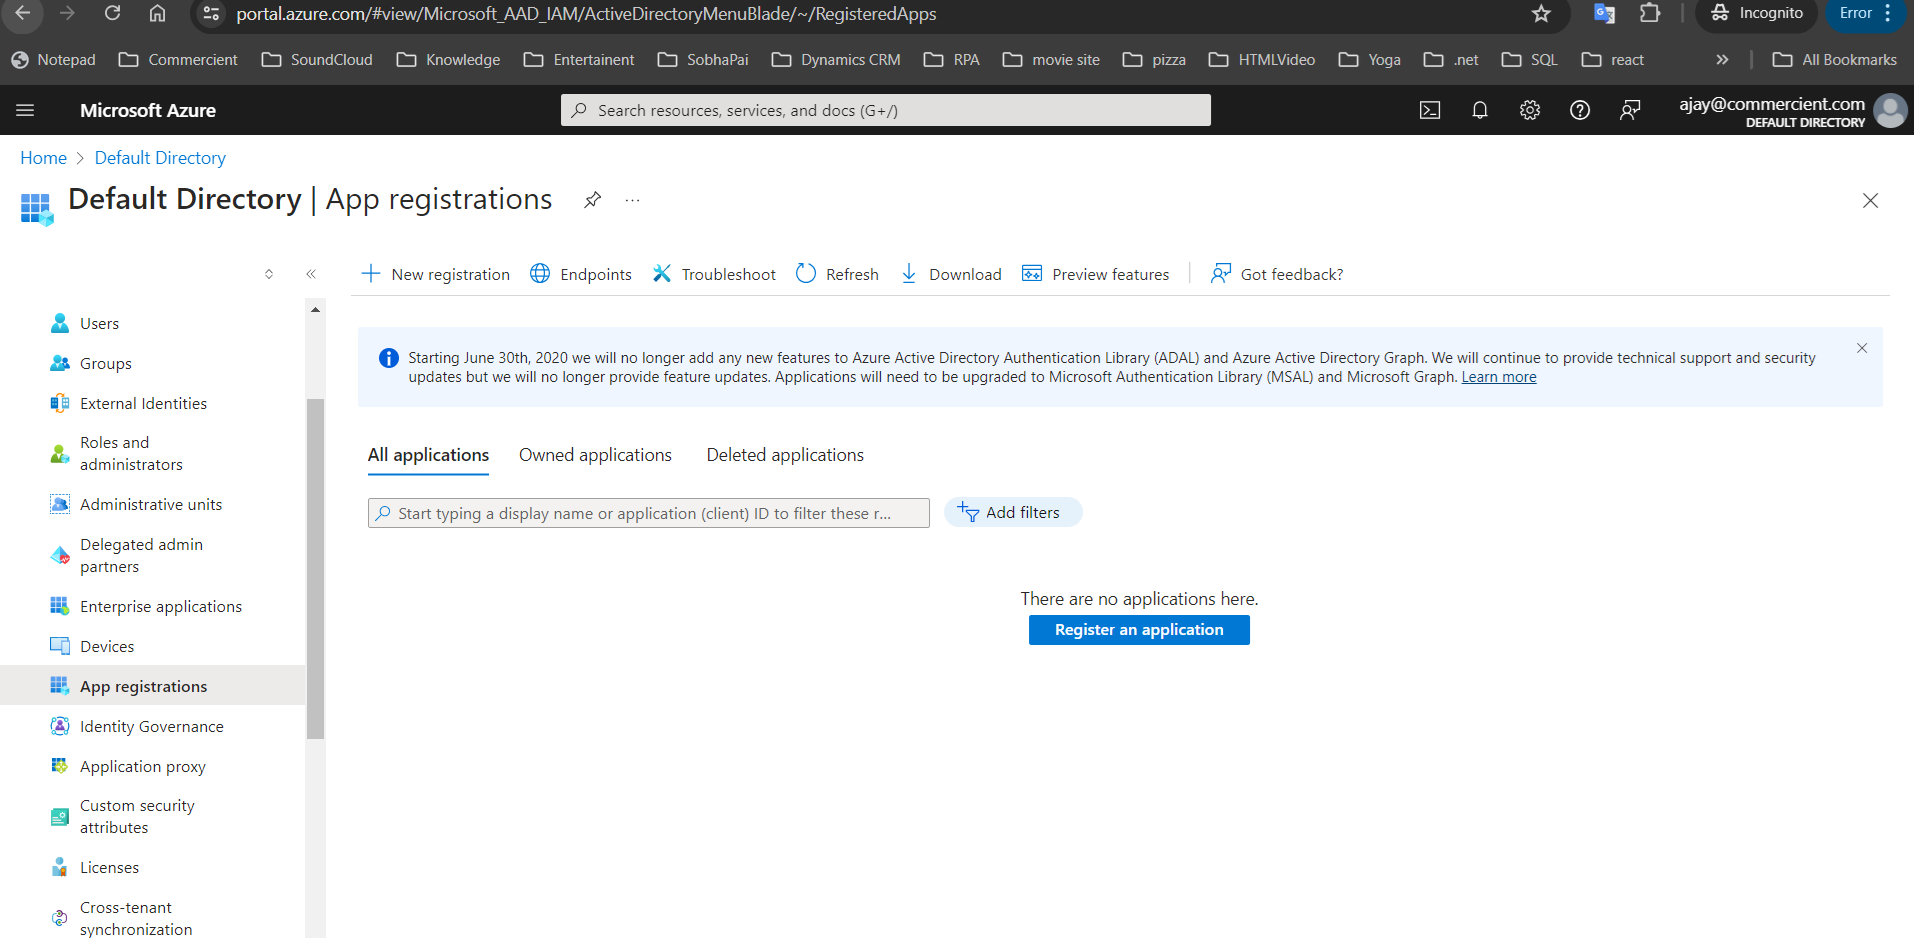
Task: Refresh the app registrations list
Action: click(x=837, y=274)
